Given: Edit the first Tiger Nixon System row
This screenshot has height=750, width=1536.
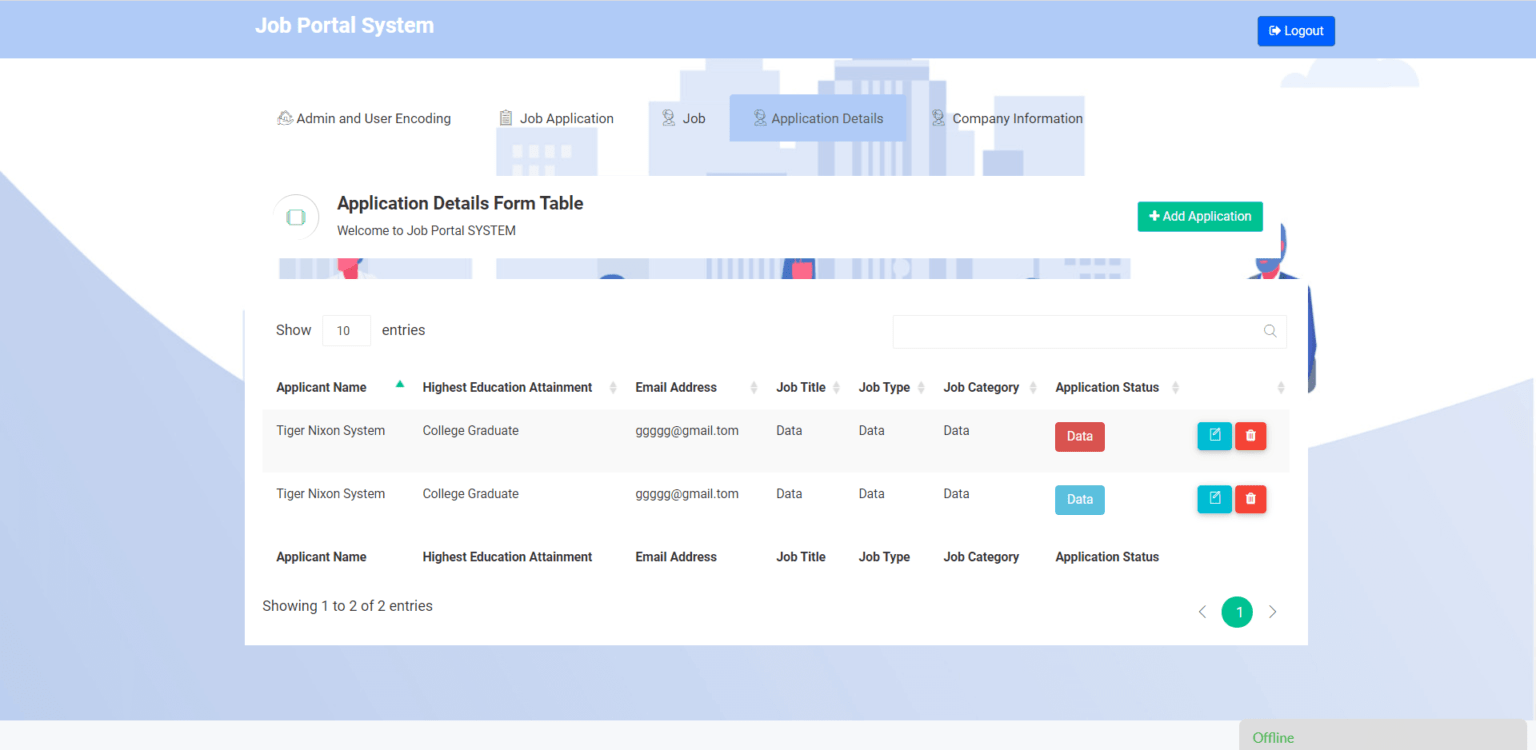Looking at the screenshot, I should (x=1215, y=436).
